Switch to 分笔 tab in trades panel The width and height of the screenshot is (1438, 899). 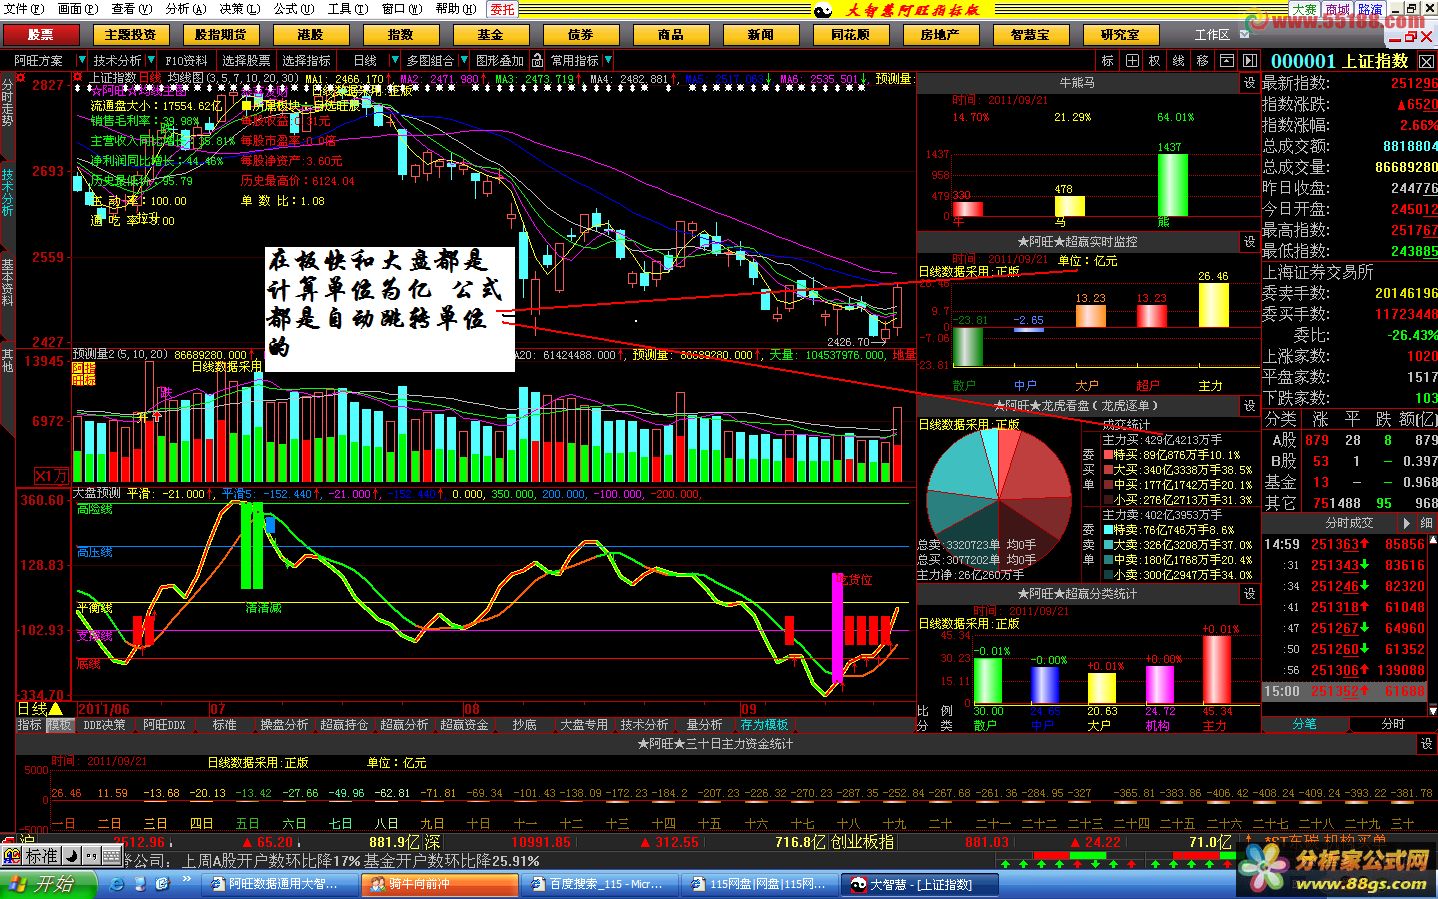(x=1304, y=724)
